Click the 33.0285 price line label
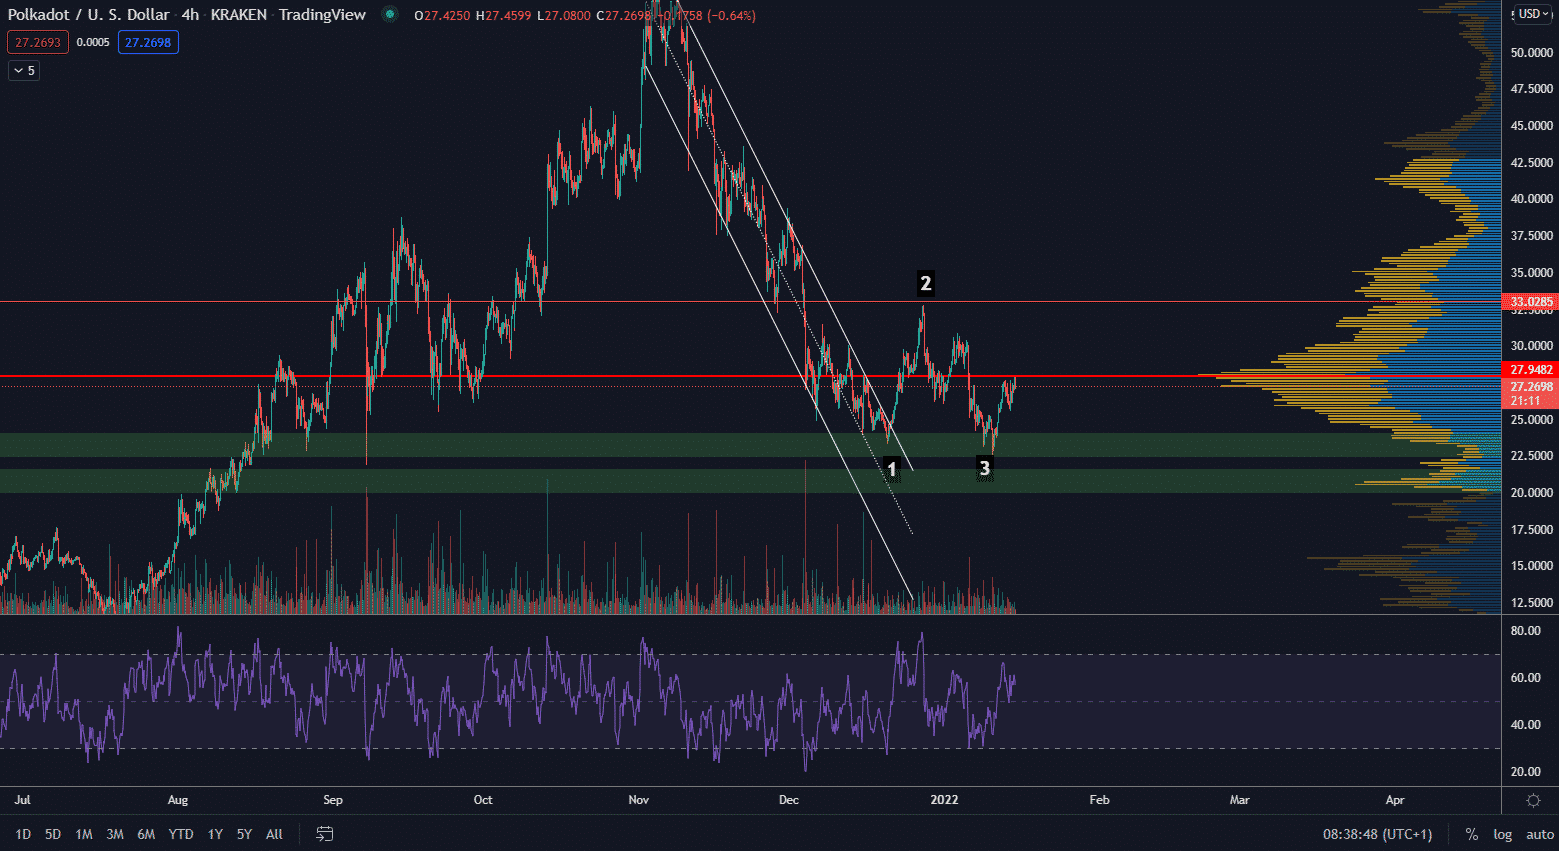Image resolution: width=1559 pixels, height=851 pixels. 1531,302
